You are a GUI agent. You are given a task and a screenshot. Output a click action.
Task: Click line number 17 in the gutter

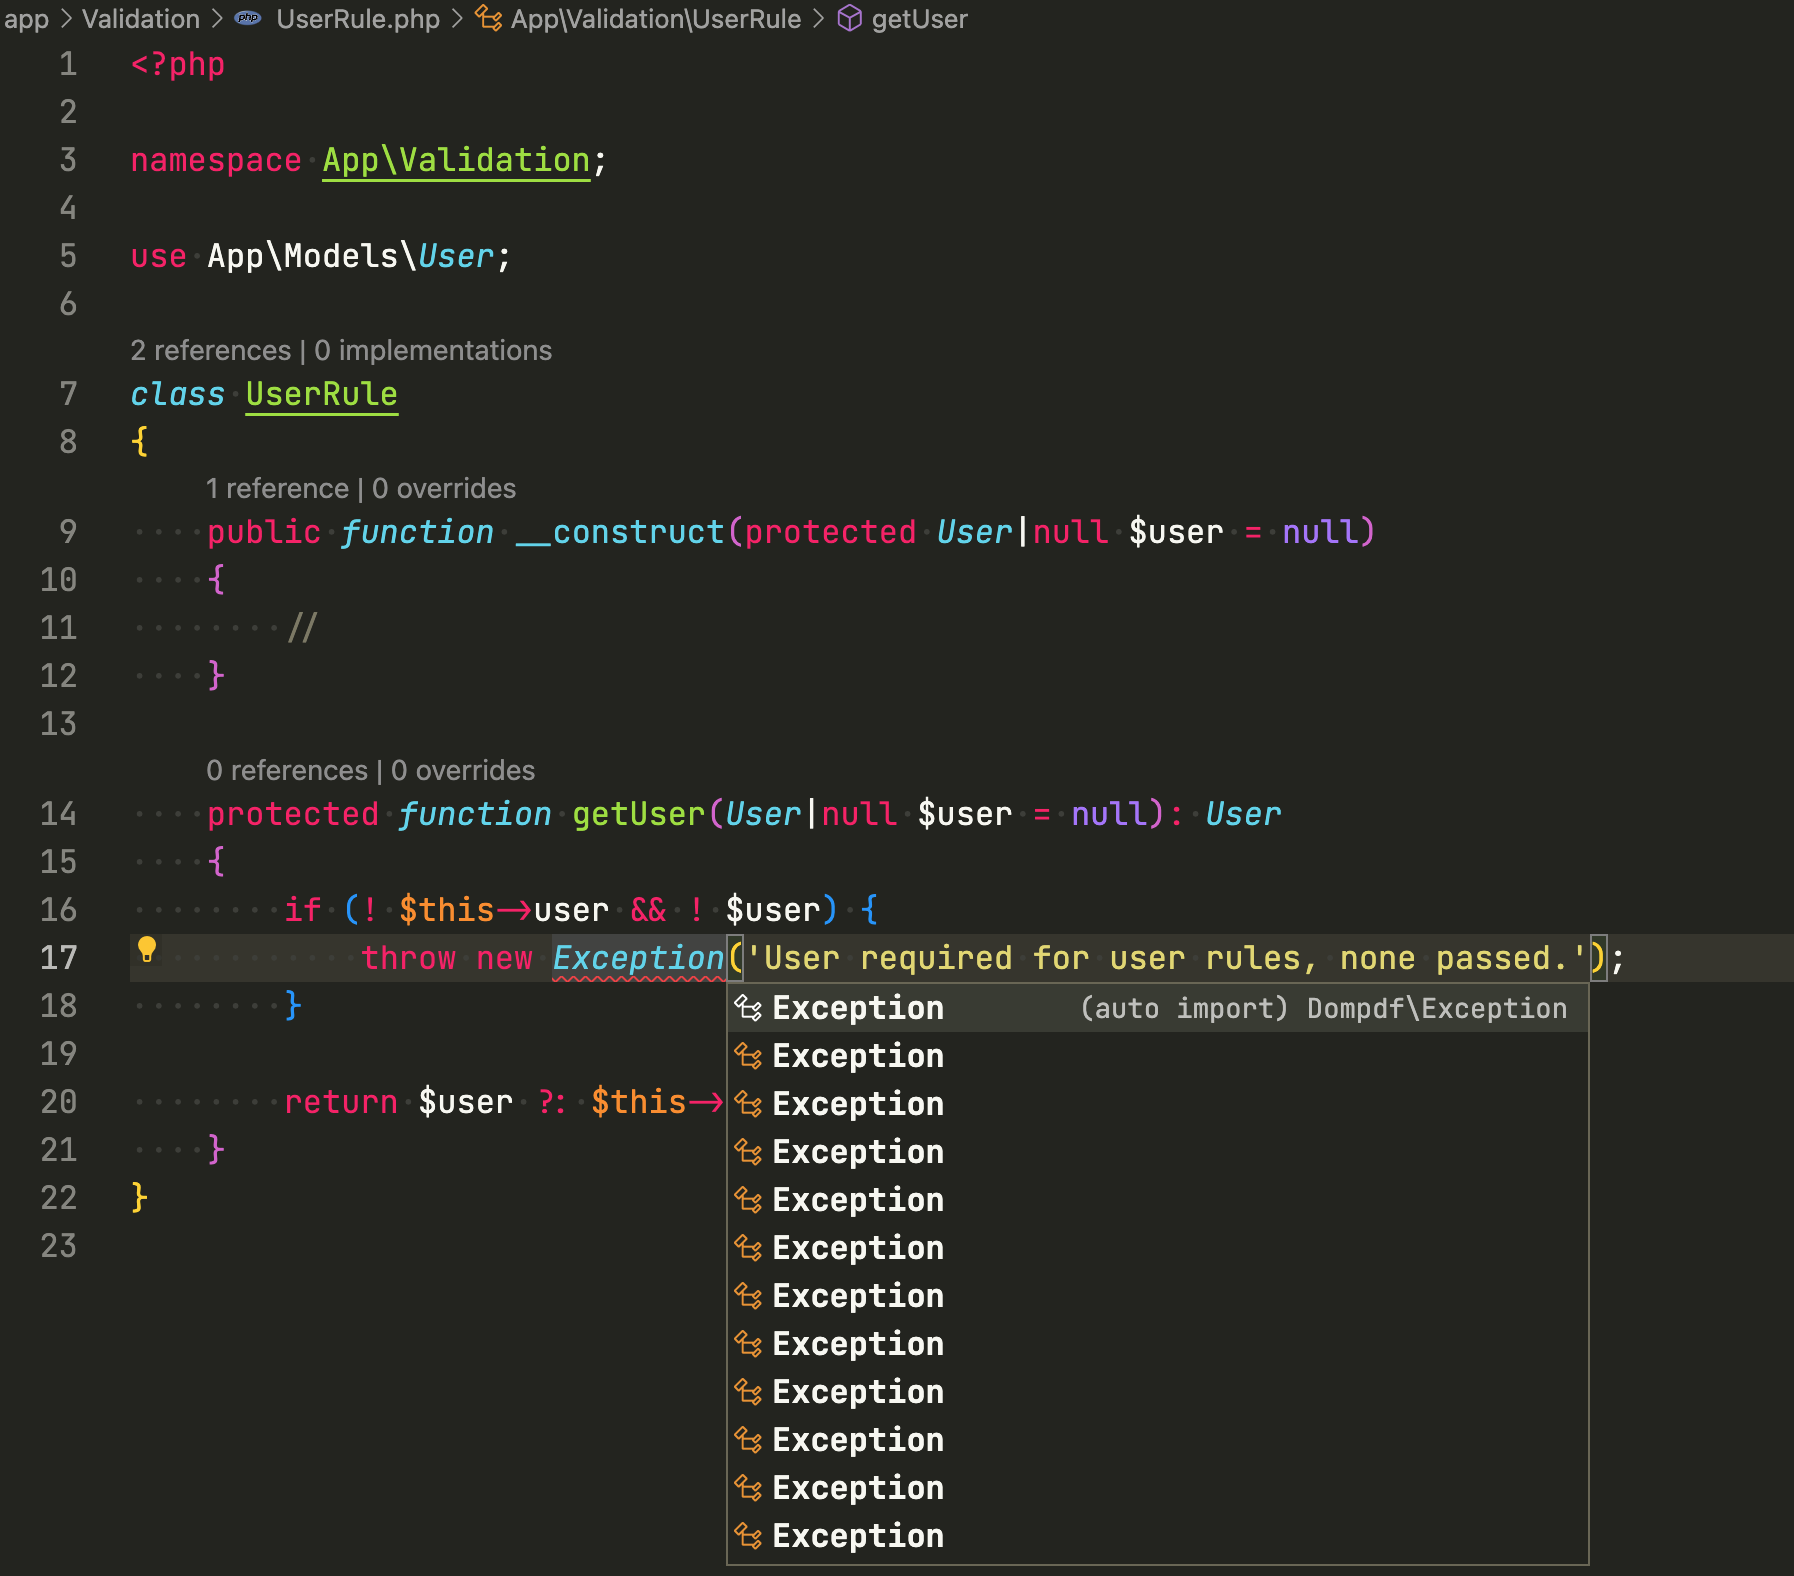coord(59,957)
